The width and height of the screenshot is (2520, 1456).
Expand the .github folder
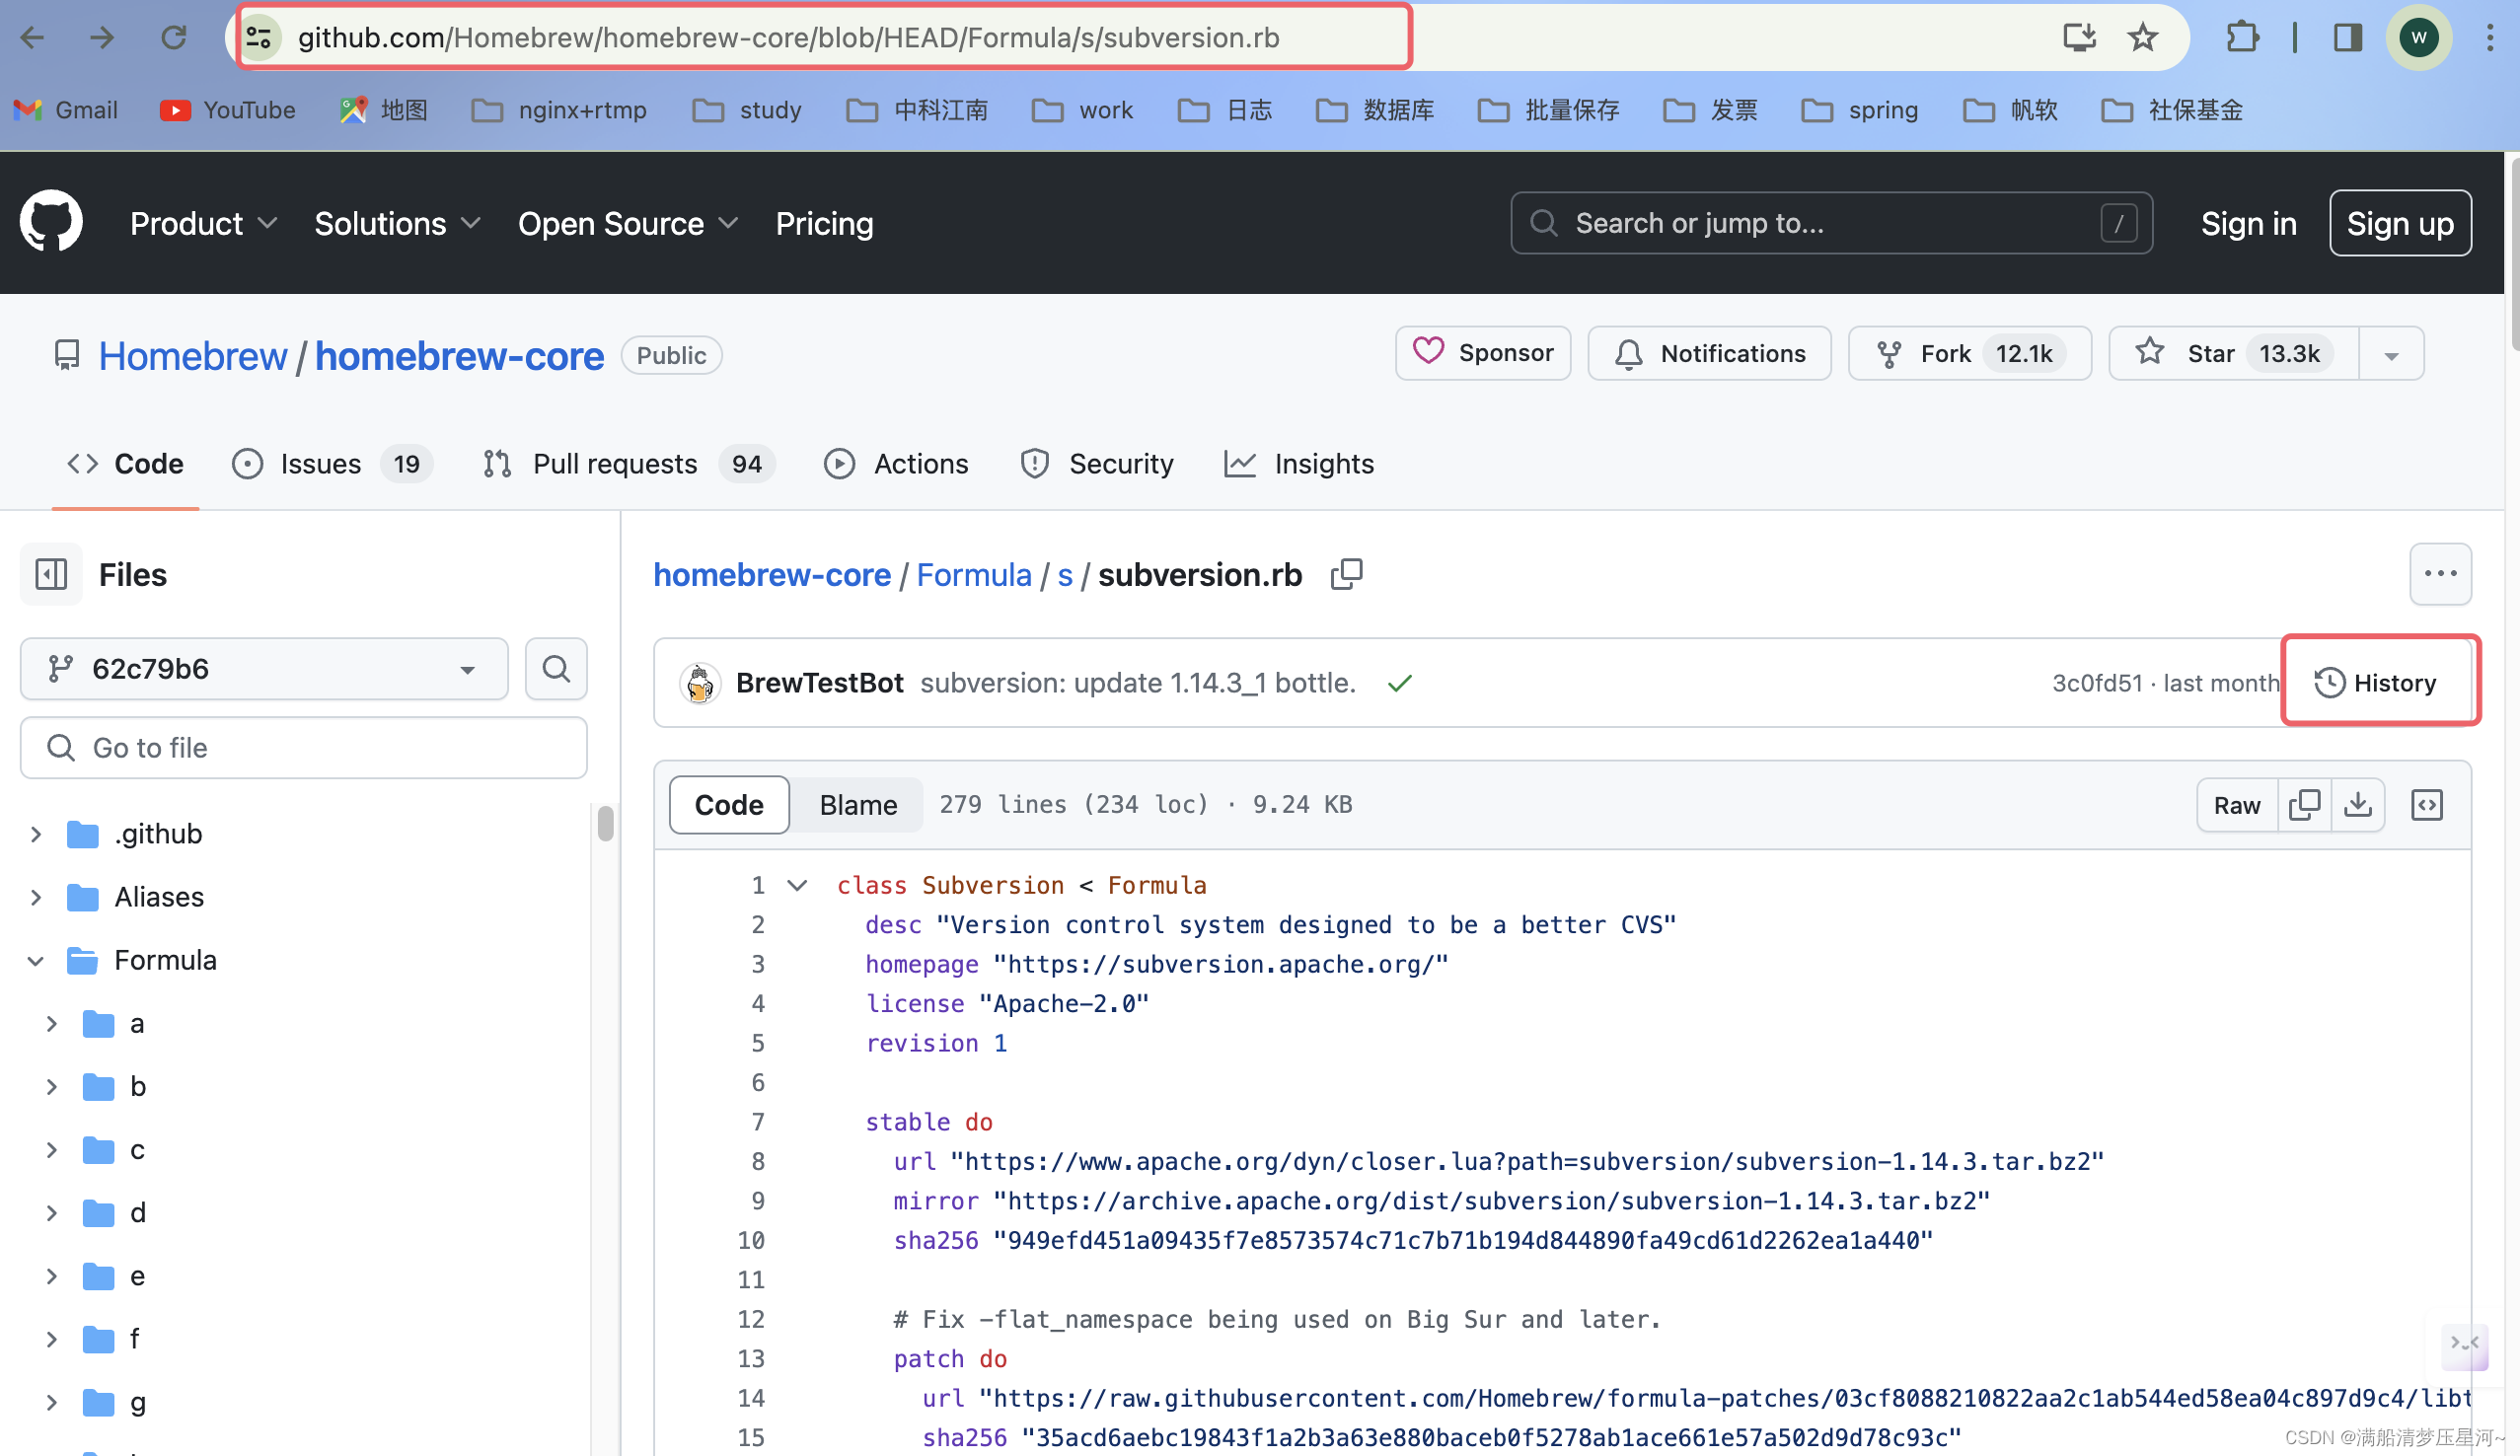[x=36, y=833]
